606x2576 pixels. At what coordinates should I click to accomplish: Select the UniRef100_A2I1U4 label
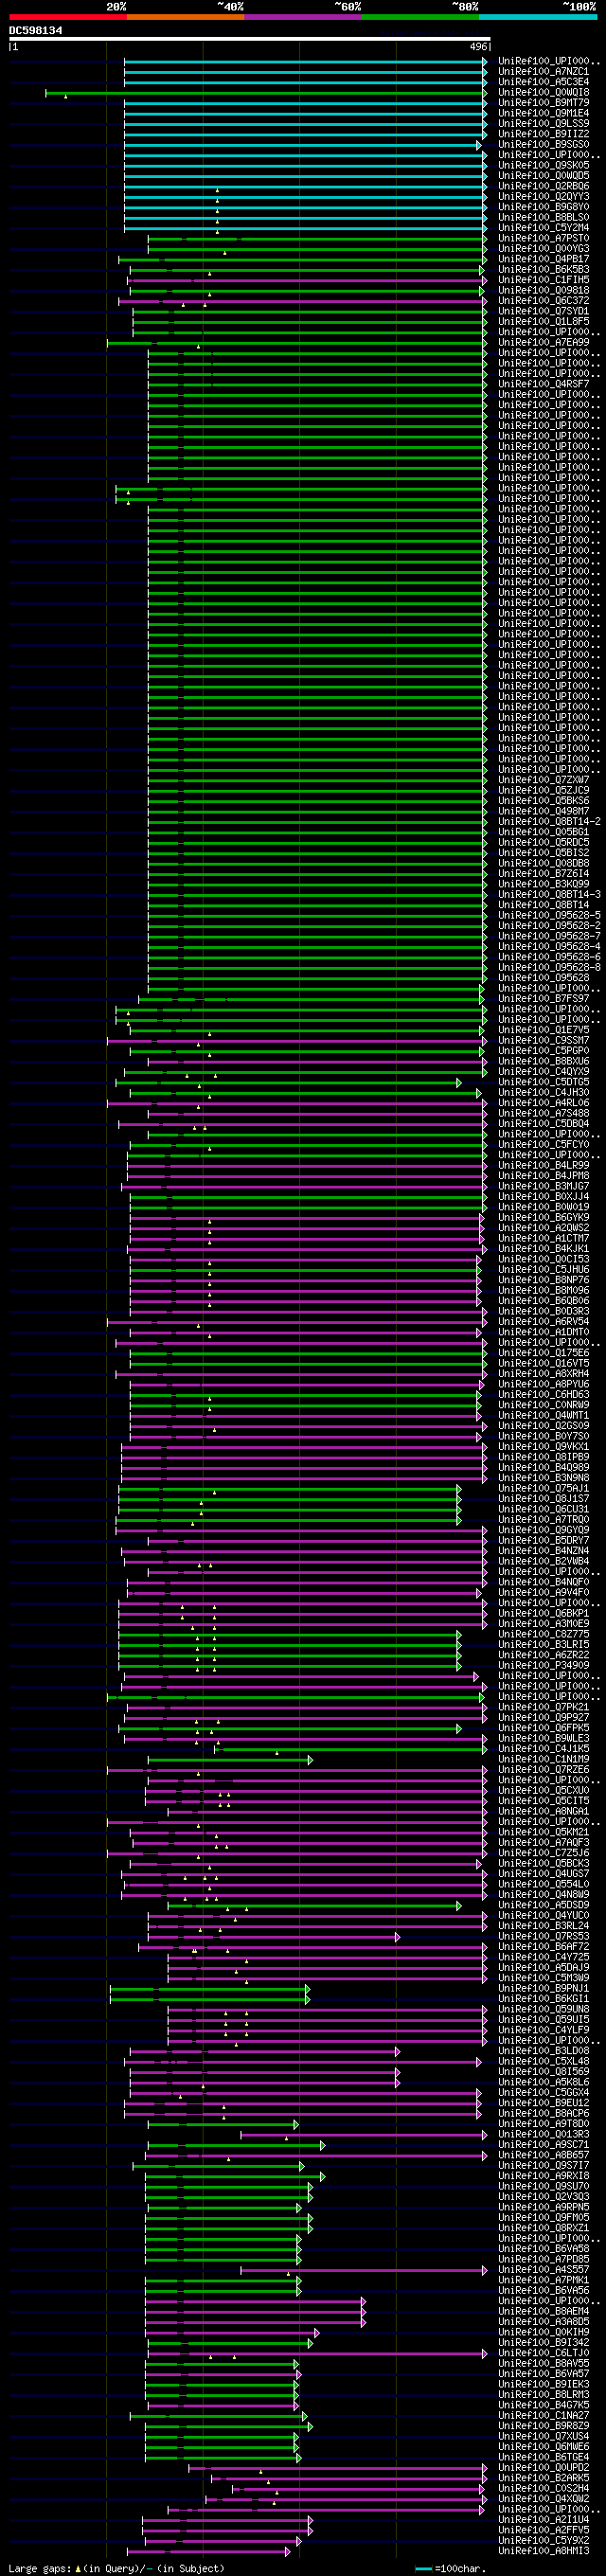(x=544, y=2519)
